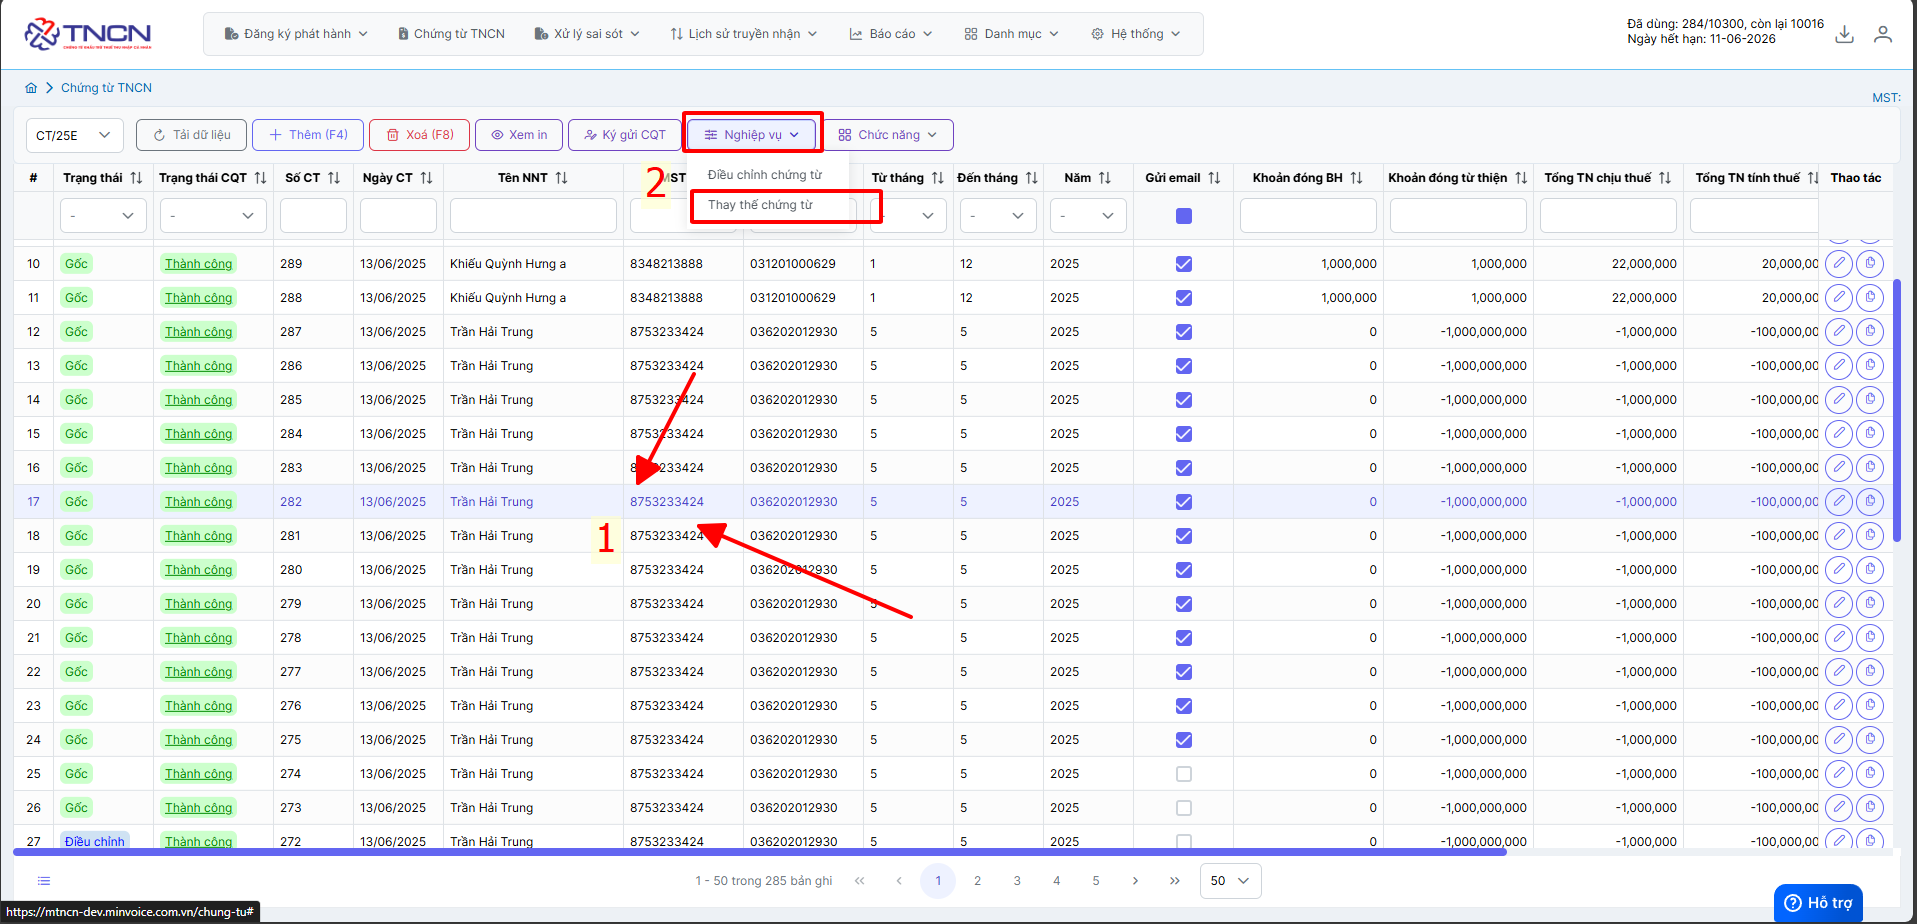Copy certificate number 285
Image resolution: width=1917 pixels, height=924 pixels.
[x=1870, y=400]
